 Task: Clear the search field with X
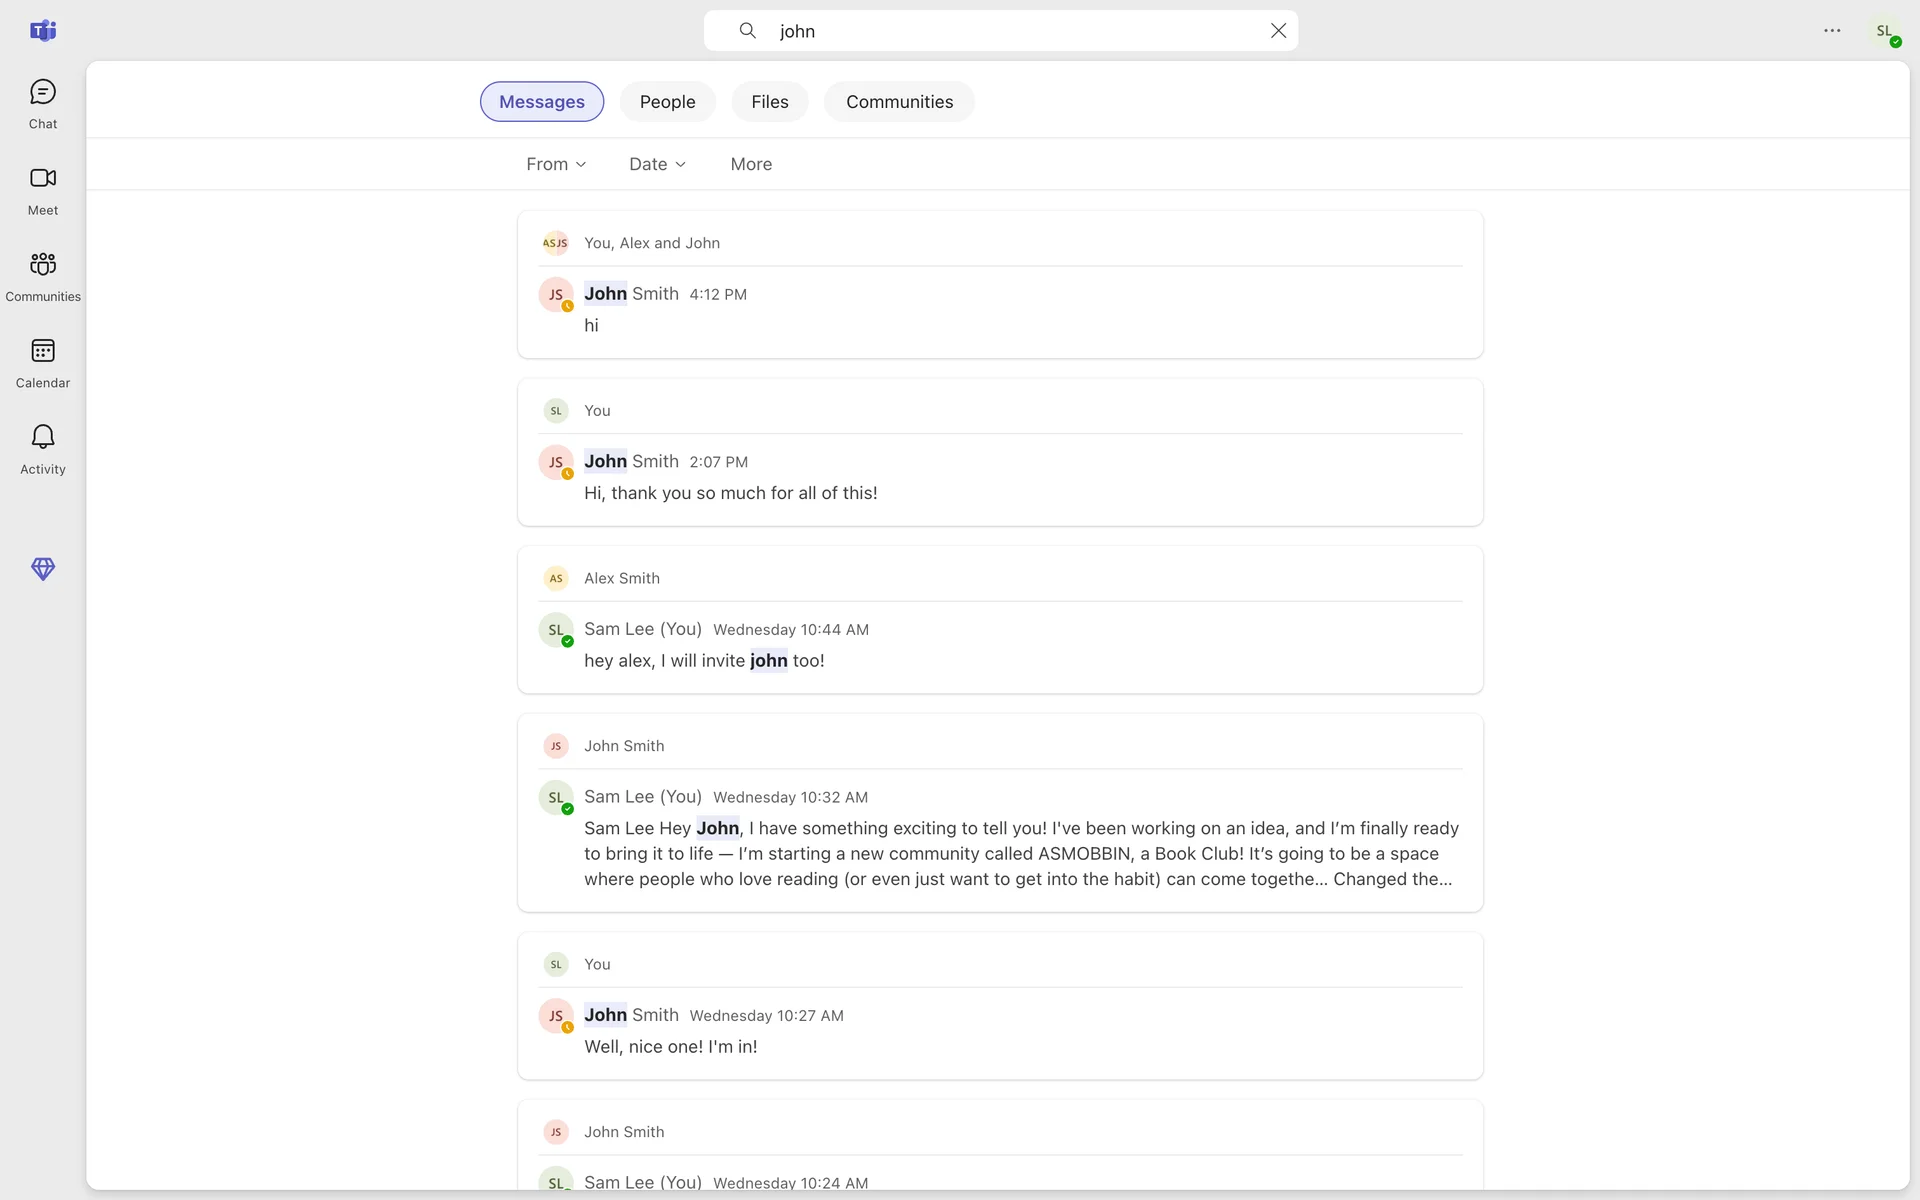coord(1278,31)
